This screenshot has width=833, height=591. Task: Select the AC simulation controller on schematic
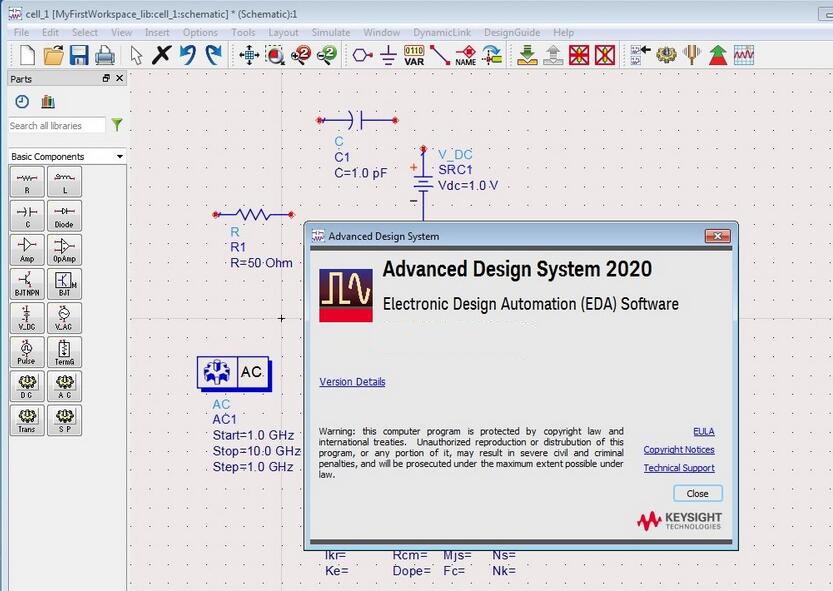click(234, 373)
